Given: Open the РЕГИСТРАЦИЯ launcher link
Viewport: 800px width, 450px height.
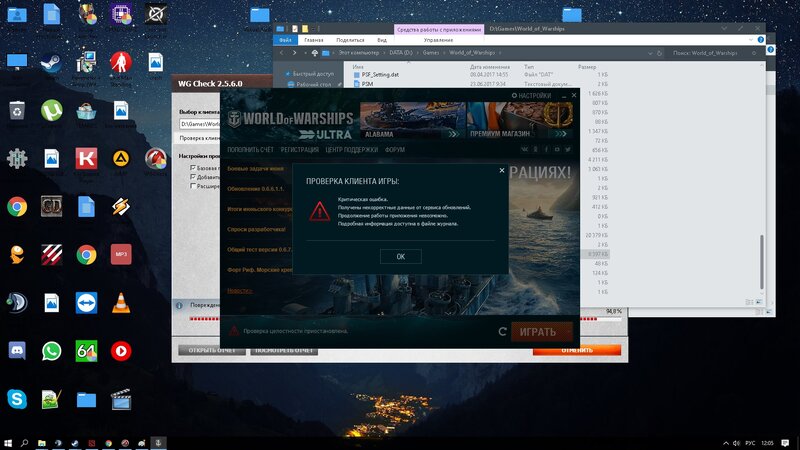Looking at the screenshot, I should (299, 149).
